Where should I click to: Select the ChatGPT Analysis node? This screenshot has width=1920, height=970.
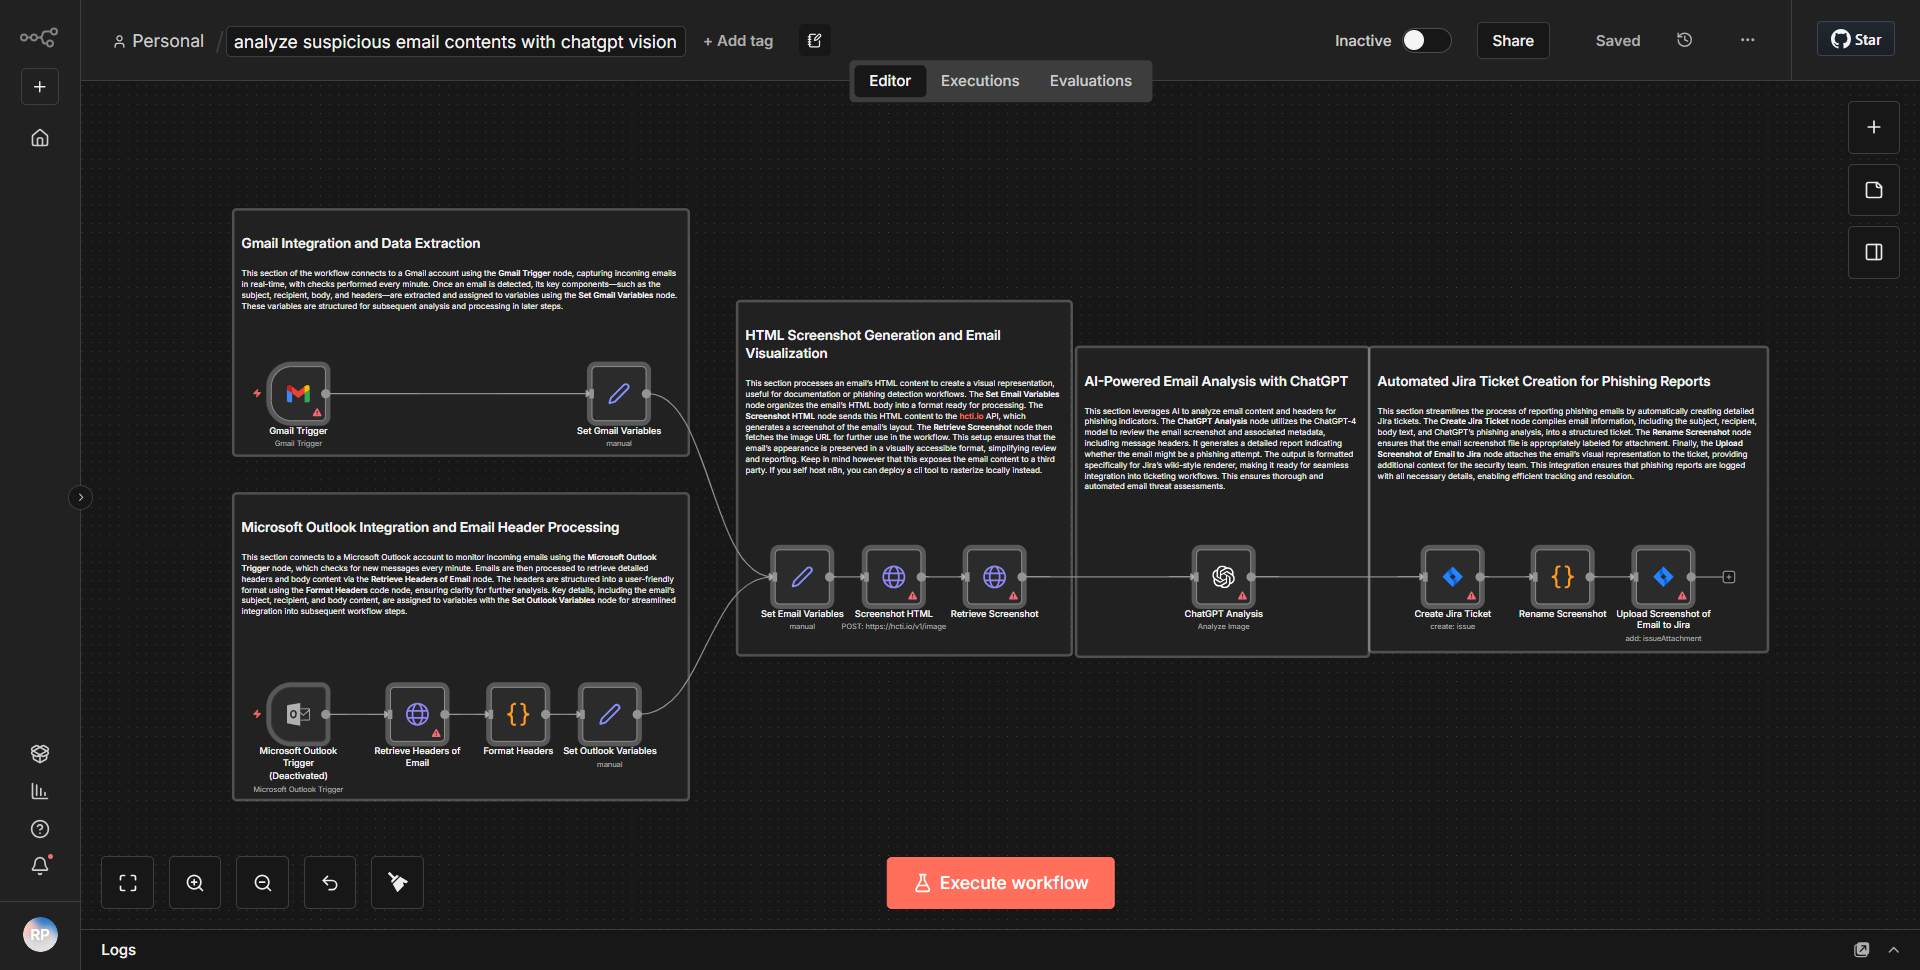pos(1222,578)
